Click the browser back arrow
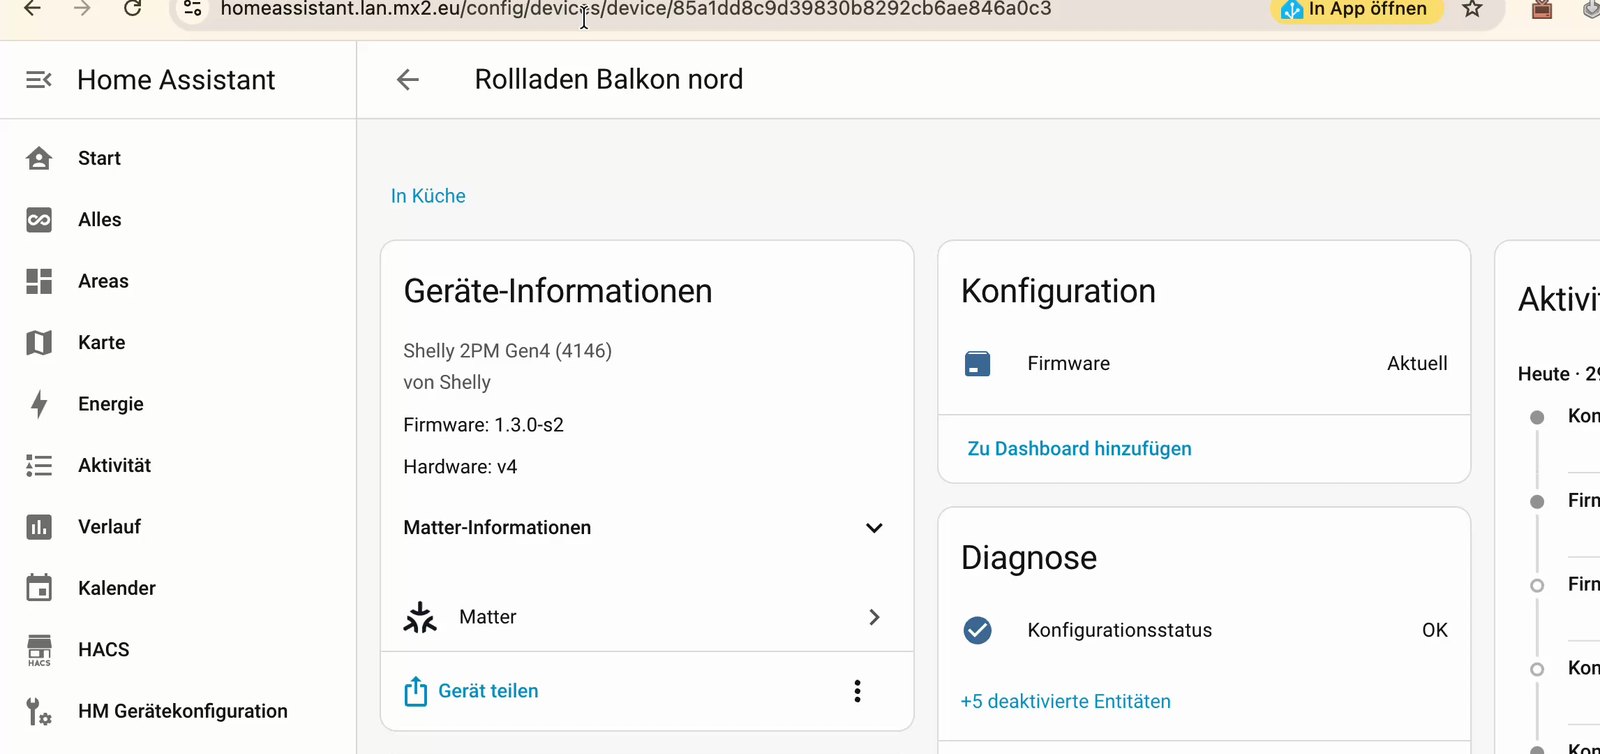Screen dimensions: 1600x754 click(32, 9)
